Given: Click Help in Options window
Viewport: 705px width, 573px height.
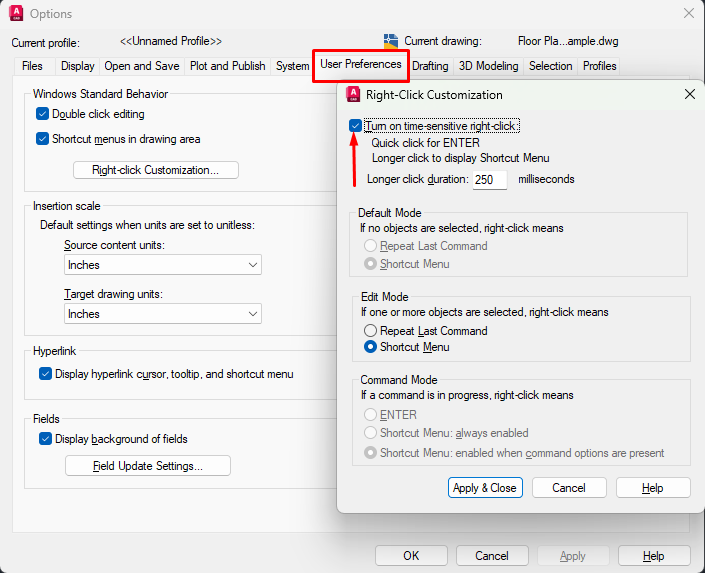Looking at the screenshot, I should 654,555.
